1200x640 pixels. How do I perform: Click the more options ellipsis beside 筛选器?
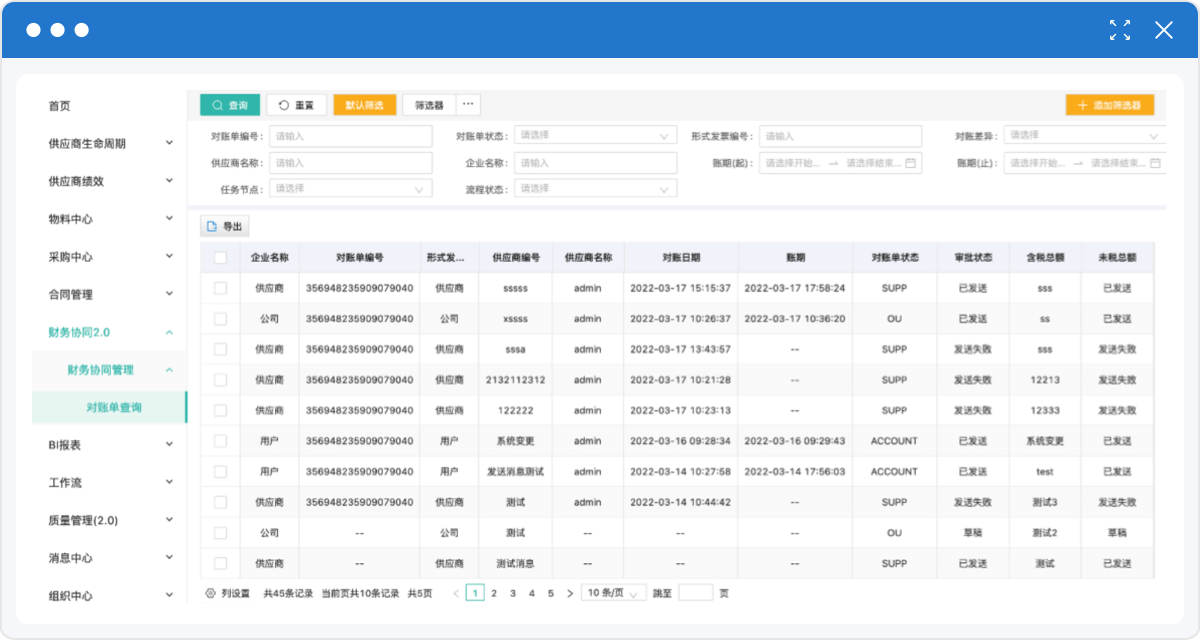tap(468, 104)
